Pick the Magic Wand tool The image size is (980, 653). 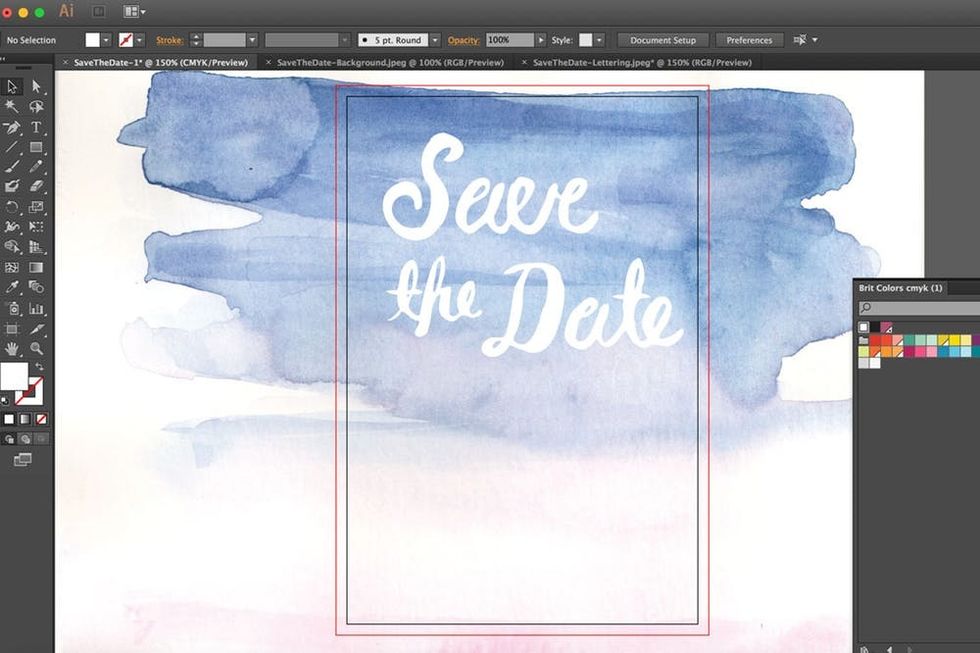click(x=12, y=107)
